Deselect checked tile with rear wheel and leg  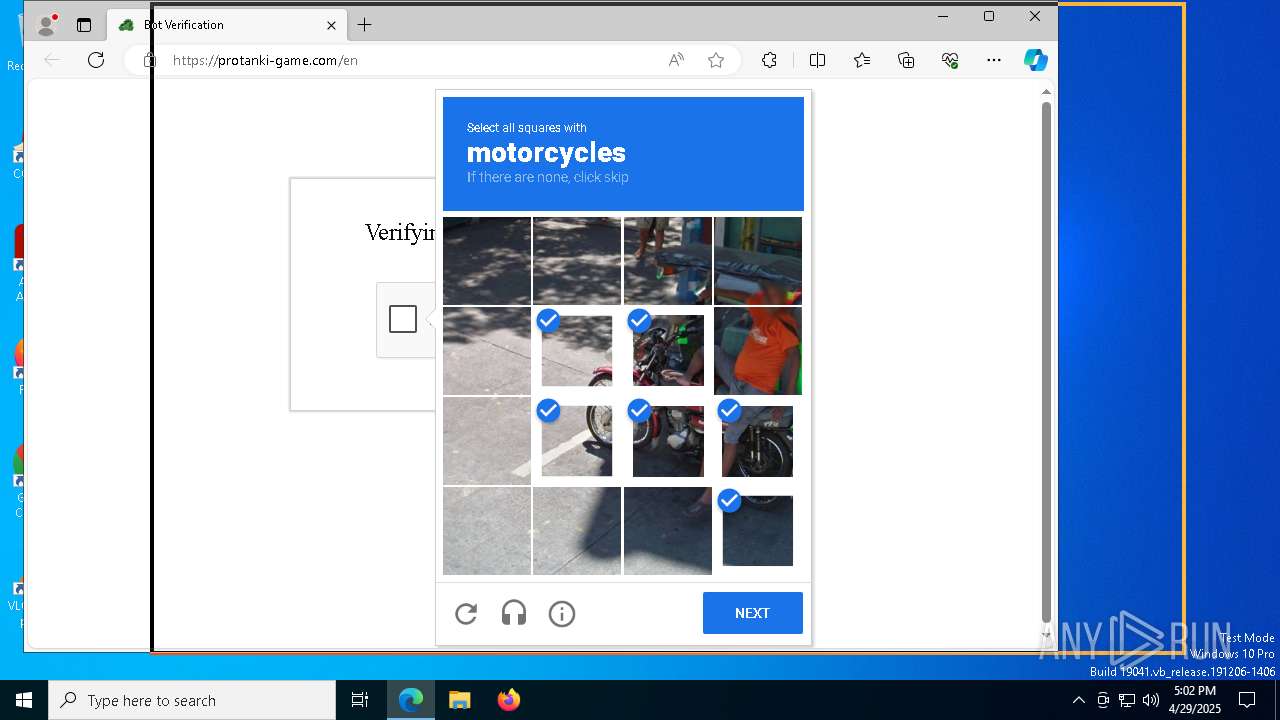(x=758, y=441)
